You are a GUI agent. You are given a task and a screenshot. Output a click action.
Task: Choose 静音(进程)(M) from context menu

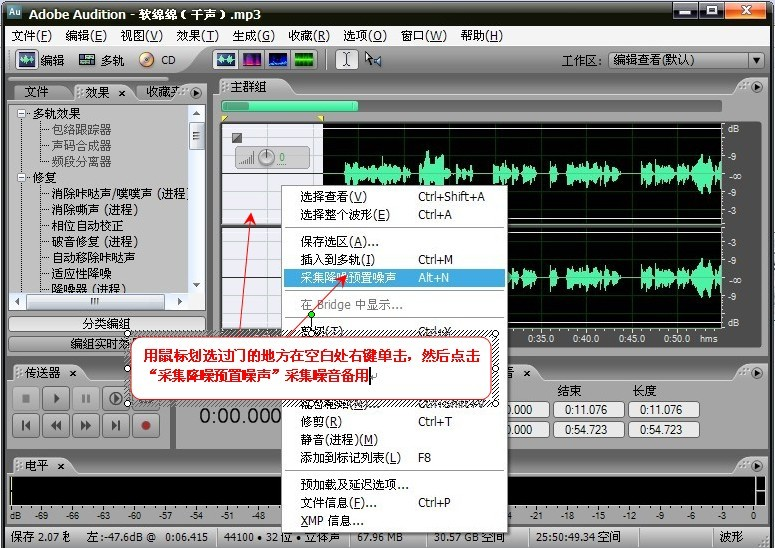(x=394, y=439)
